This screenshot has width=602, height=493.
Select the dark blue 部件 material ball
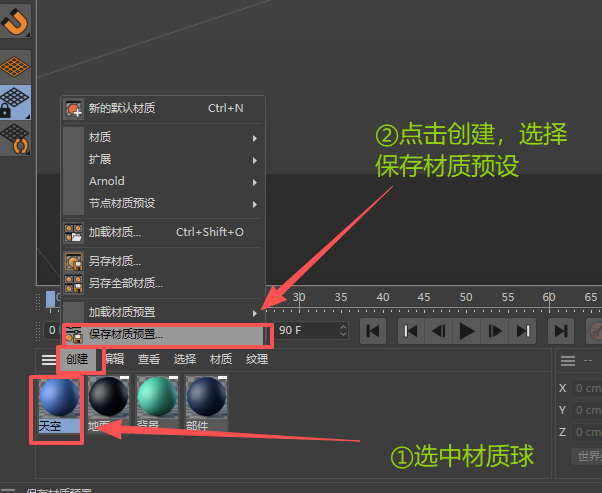[207, 404]
